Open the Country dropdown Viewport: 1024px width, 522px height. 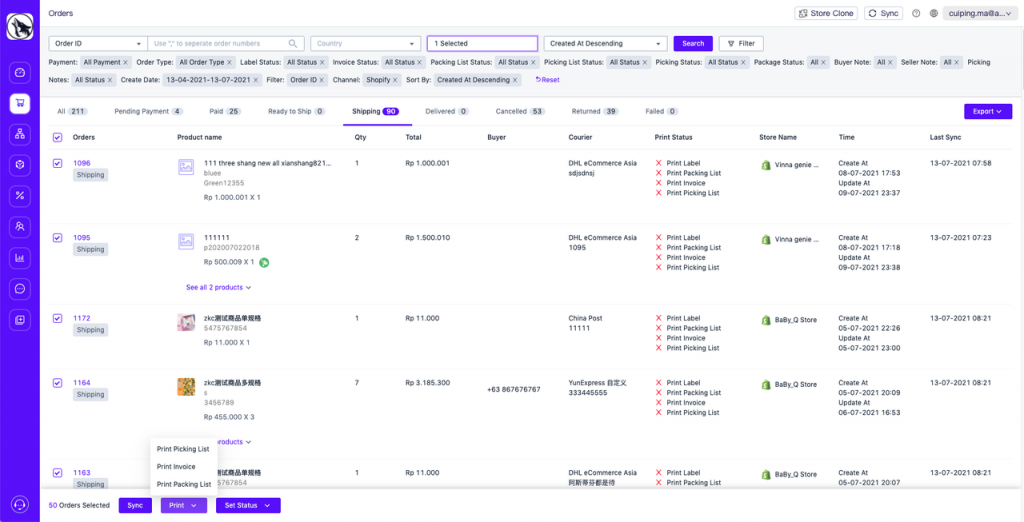coord(366,44)
